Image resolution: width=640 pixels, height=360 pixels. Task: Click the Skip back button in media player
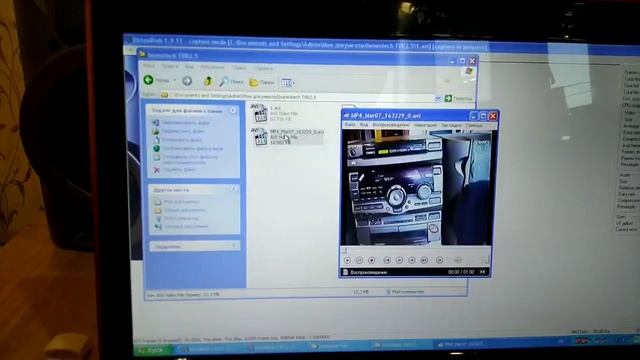pyautogui.click(x=387, y=260)
